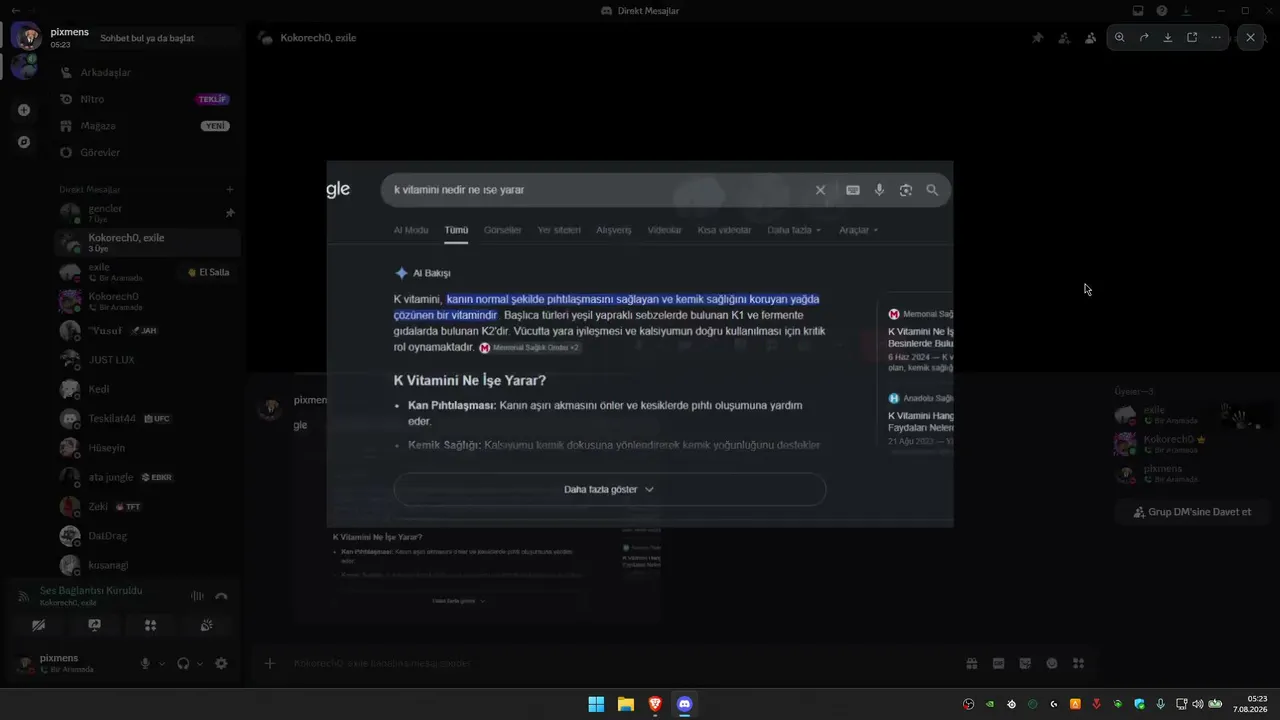Open the compass Discover servers icon
Image resolution: width=1280 pixels, height=720 pixels.
coord(24,142)
